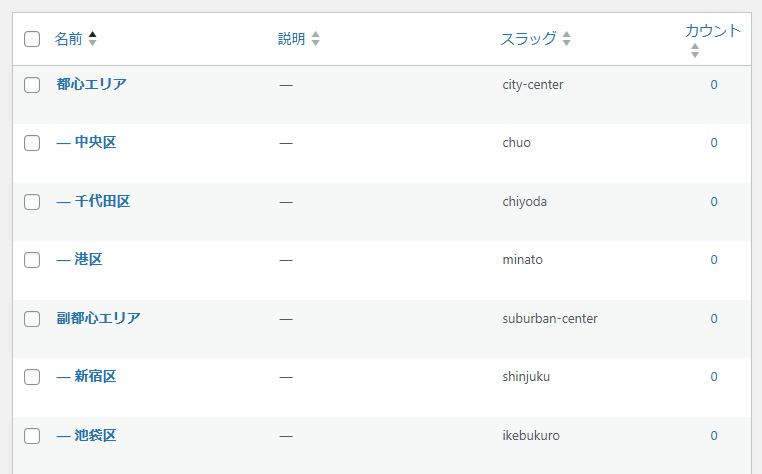
Task: Click the count value for 港区
Action: [x=714, y=260]
